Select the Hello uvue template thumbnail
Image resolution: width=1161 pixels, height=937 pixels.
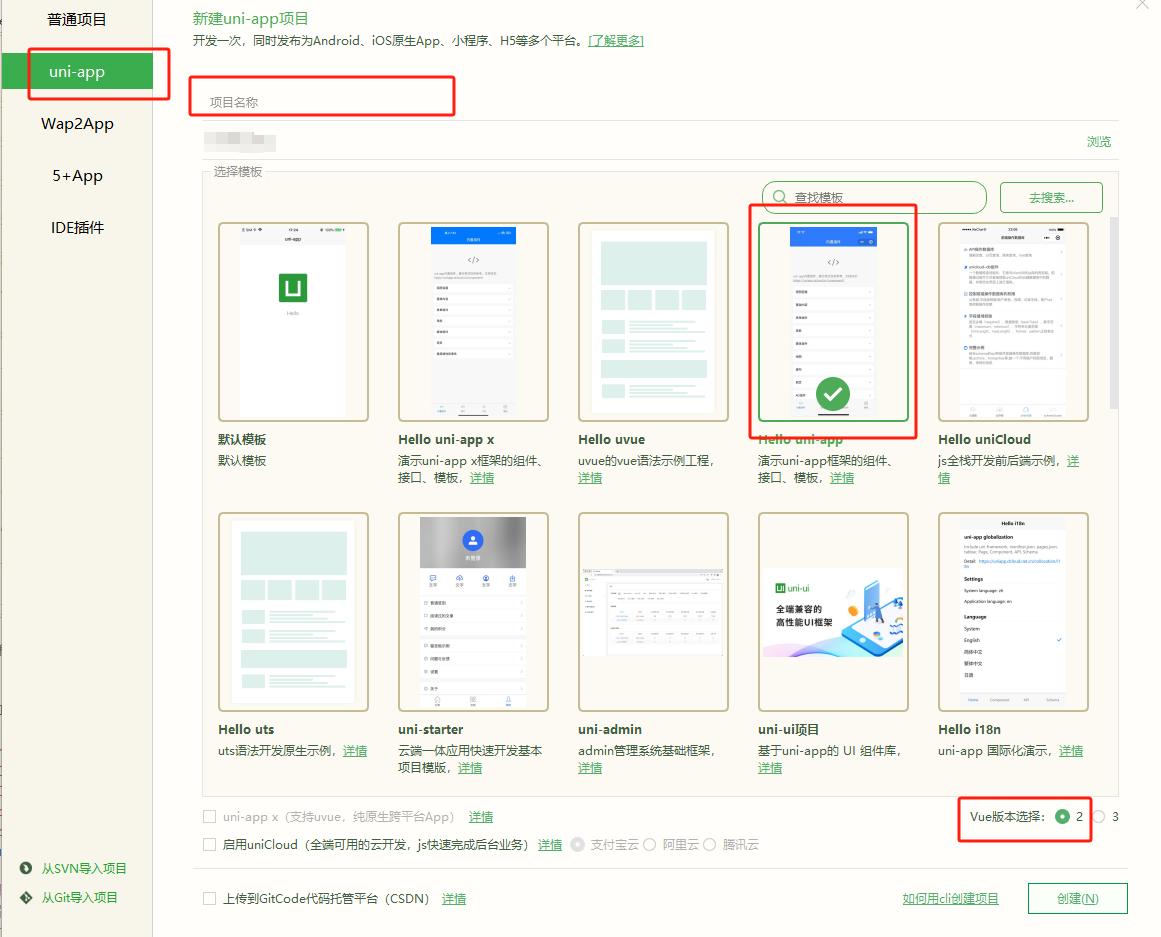(653, 322)
